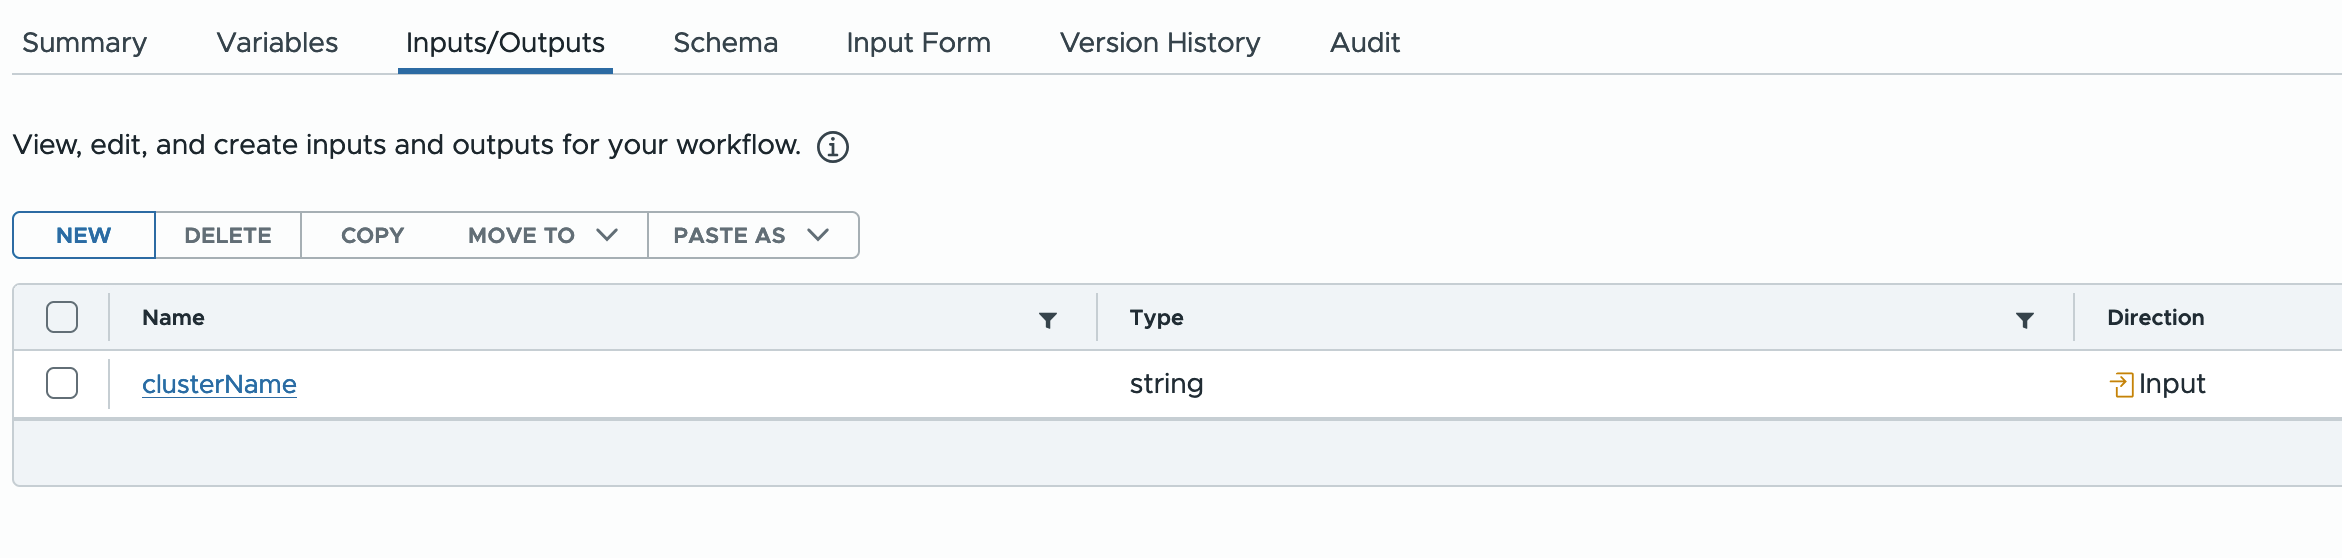Viewport: 2342px width, 558px height.
Task: Open the Type column filter icon
Action: tap(2025, 320)
